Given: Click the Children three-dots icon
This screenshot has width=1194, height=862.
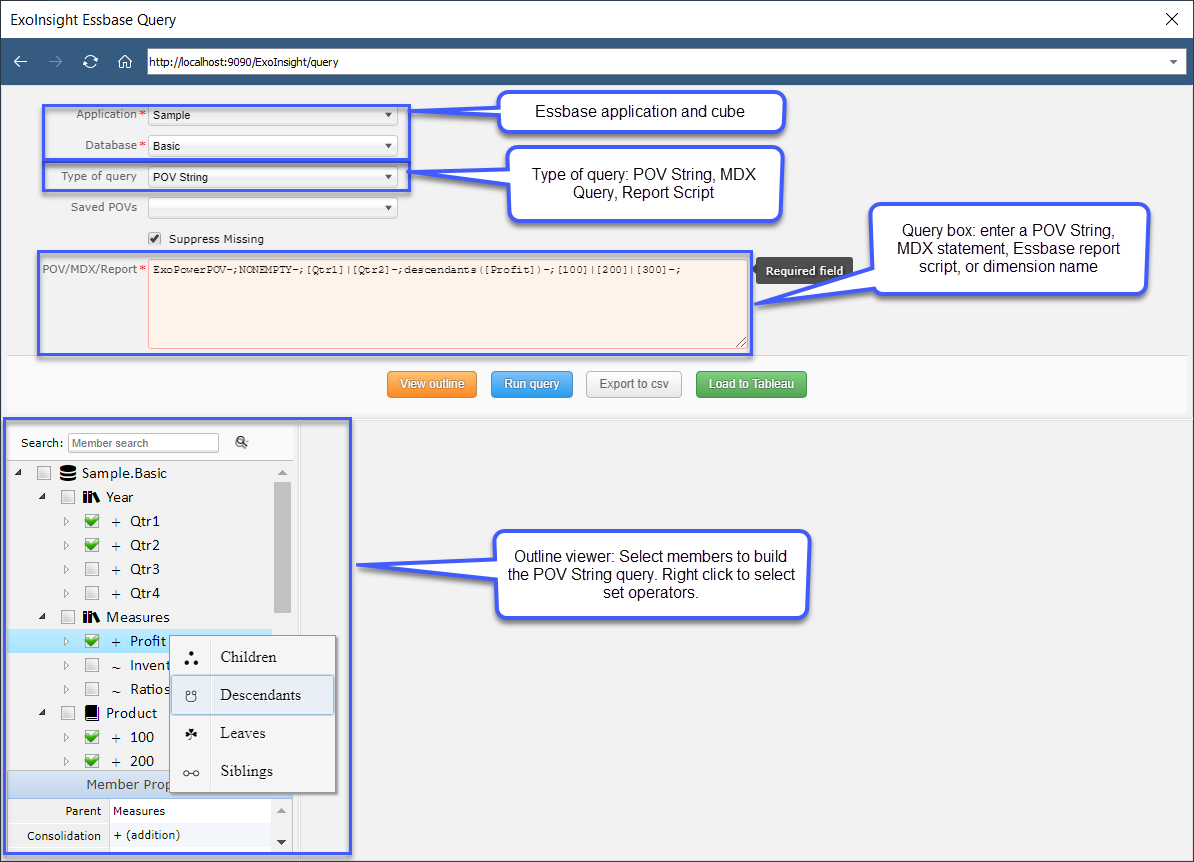Looking at the screenshot, I should tap(191, 657).
